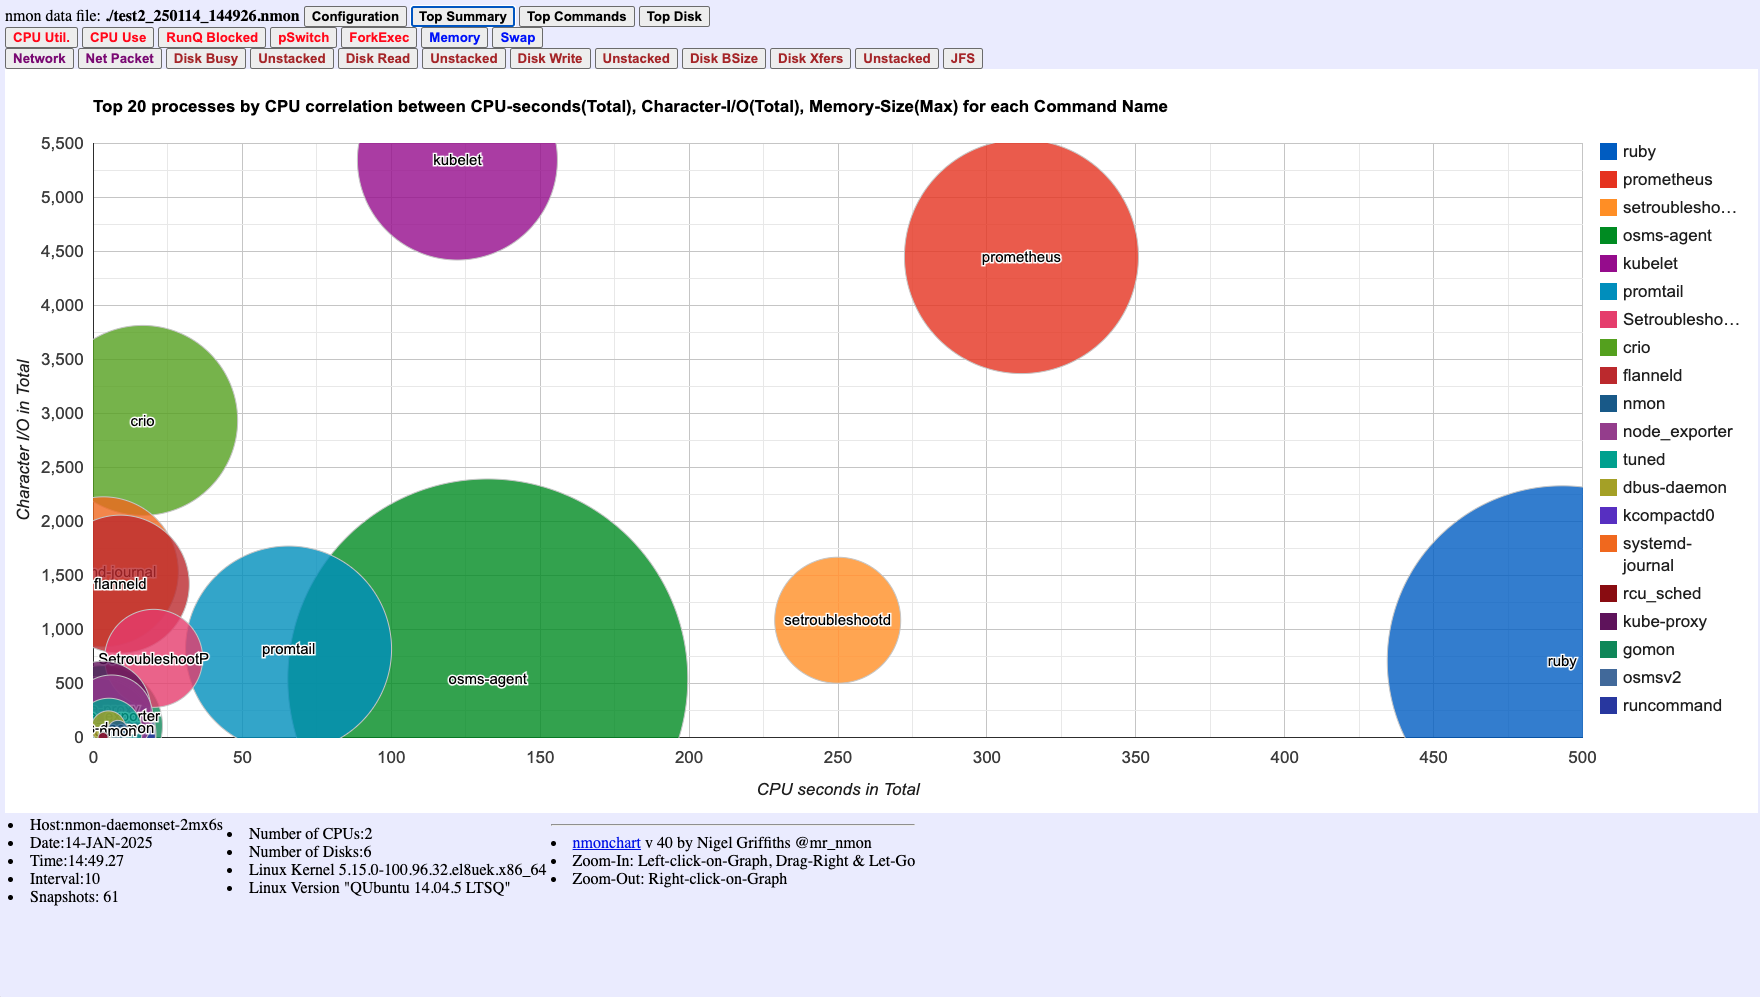Open the Configuration view
This screenshot has height=997, width=1760.
[355, 16]
